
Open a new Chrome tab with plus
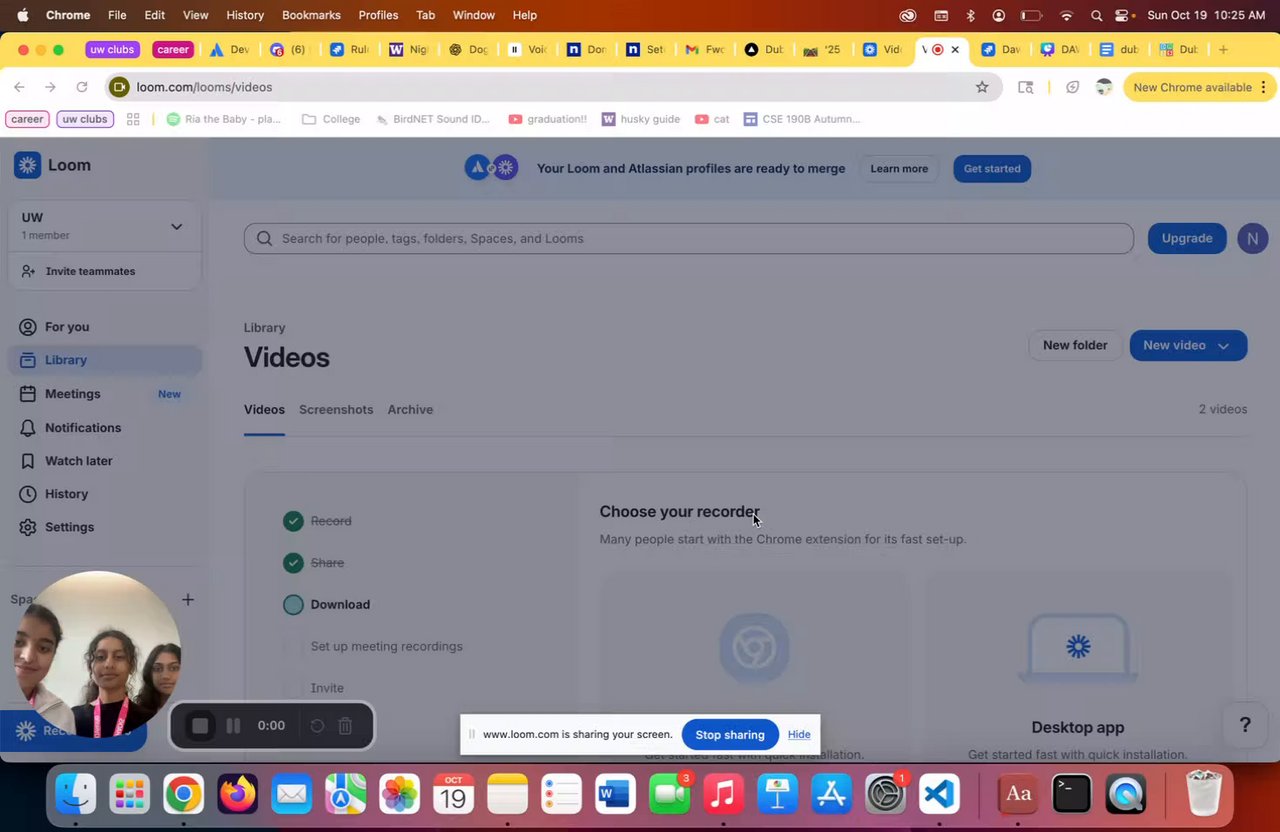(x=1223, y=49)
